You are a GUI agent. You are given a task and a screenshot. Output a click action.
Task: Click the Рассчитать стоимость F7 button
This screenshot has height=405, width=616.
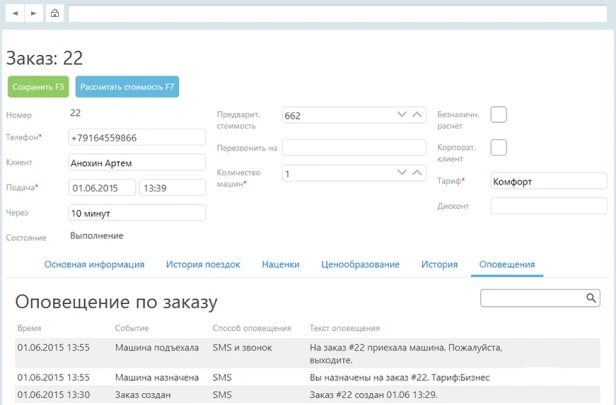point(127,87)
